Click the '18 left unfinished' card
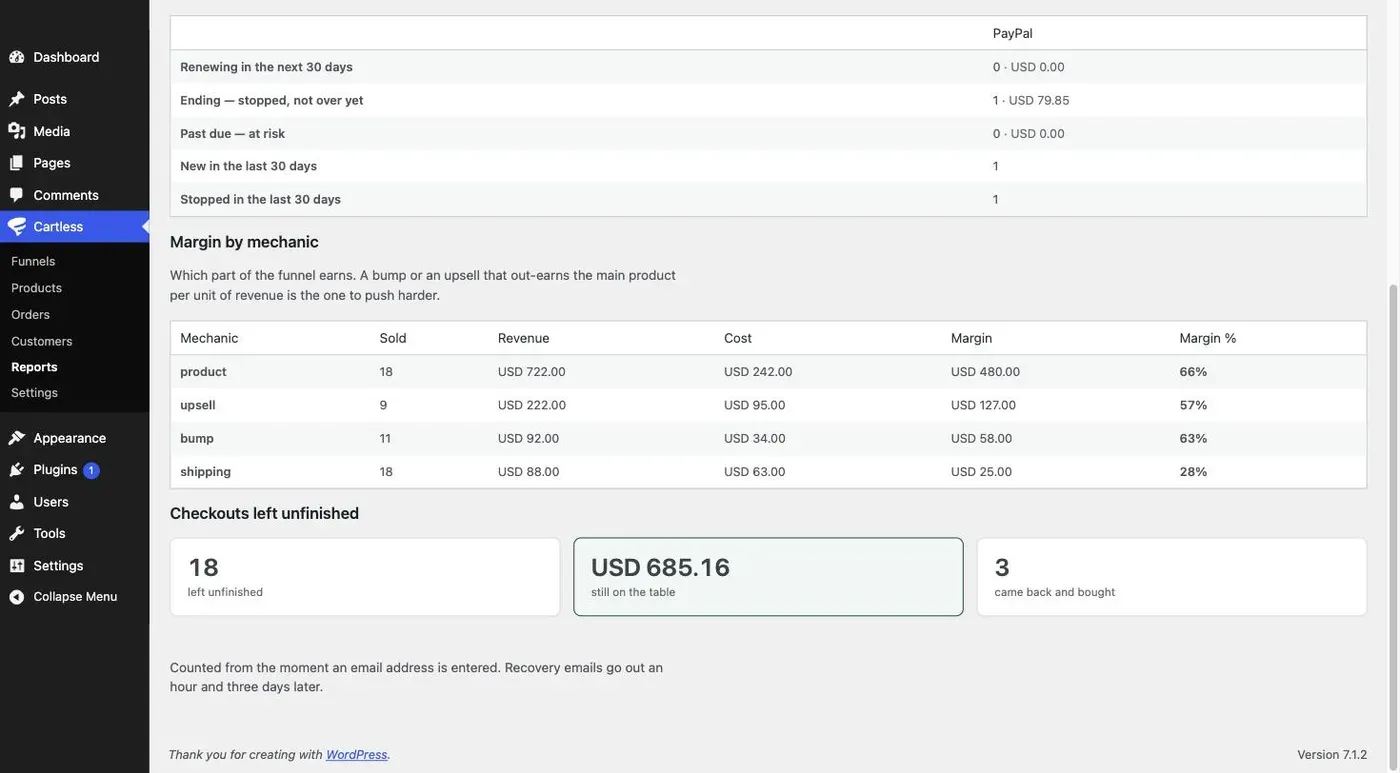The width and height of the screenshot is (1400, 773). 365,577
